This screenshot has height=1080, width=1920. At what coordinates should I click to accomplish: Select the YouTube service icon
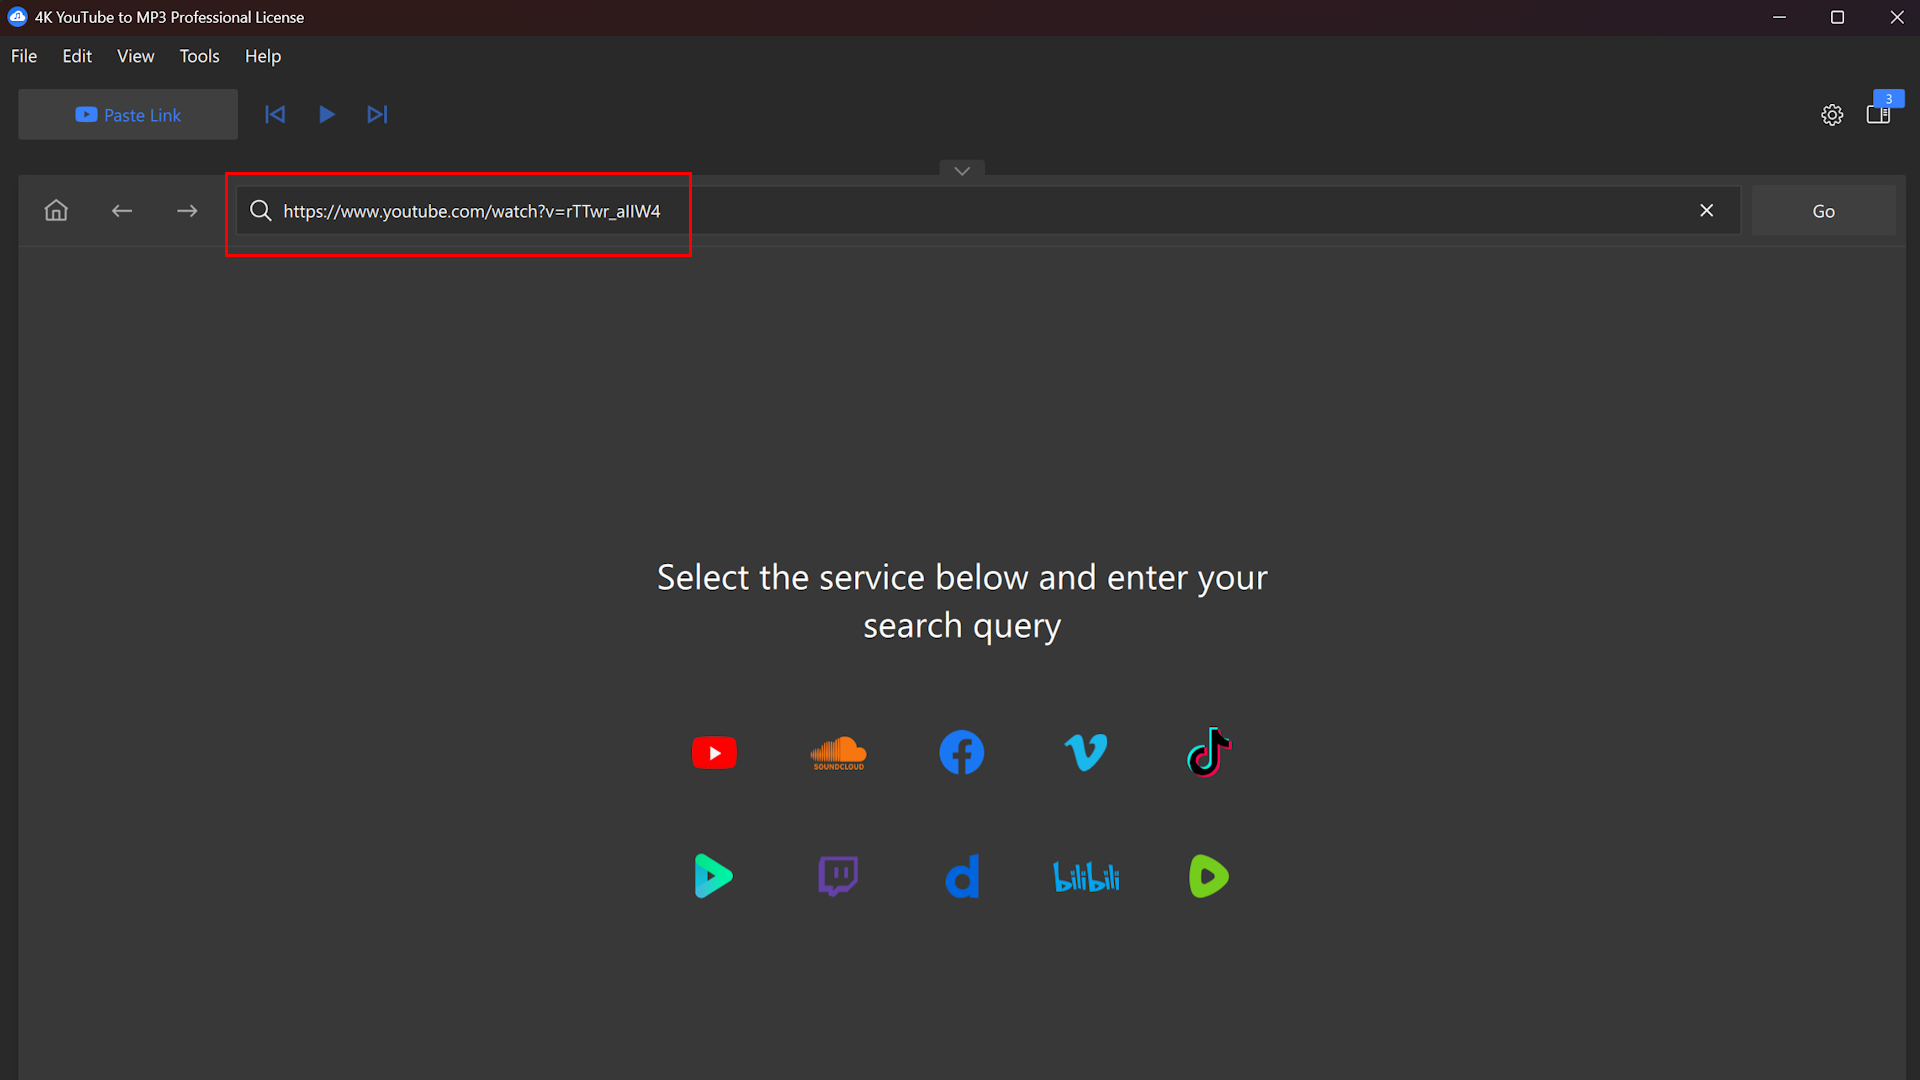coord(714,753)
